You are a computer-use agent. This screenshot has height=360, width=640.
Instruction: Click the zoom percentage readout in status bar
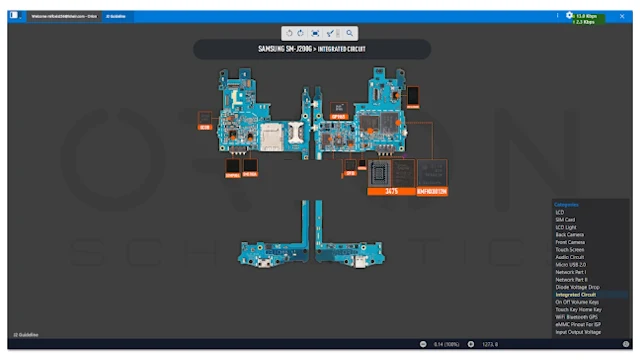(447, 344)
